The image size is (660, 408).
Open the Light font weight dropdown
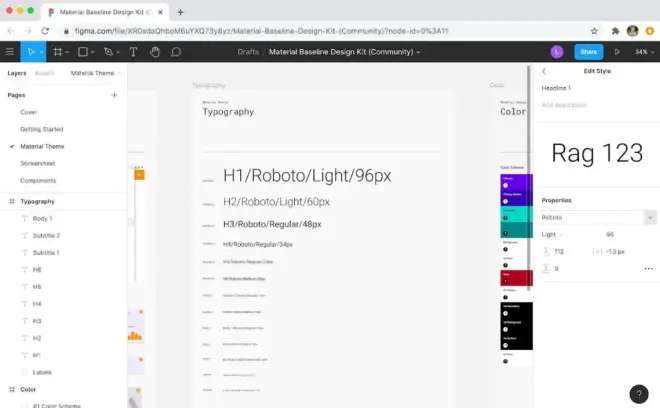pyautogui.click(x=552, y=235)
